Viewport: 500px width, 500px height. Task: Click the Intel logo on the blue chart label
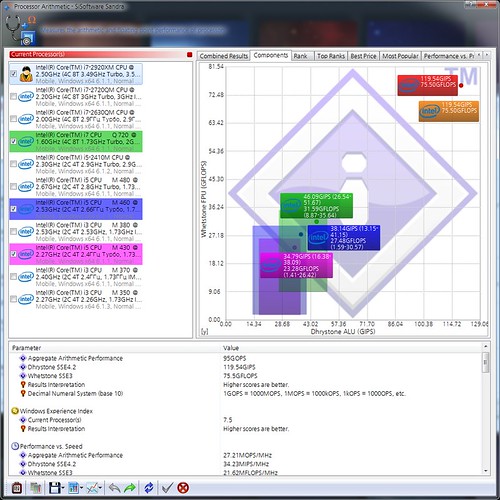[318, 237]
